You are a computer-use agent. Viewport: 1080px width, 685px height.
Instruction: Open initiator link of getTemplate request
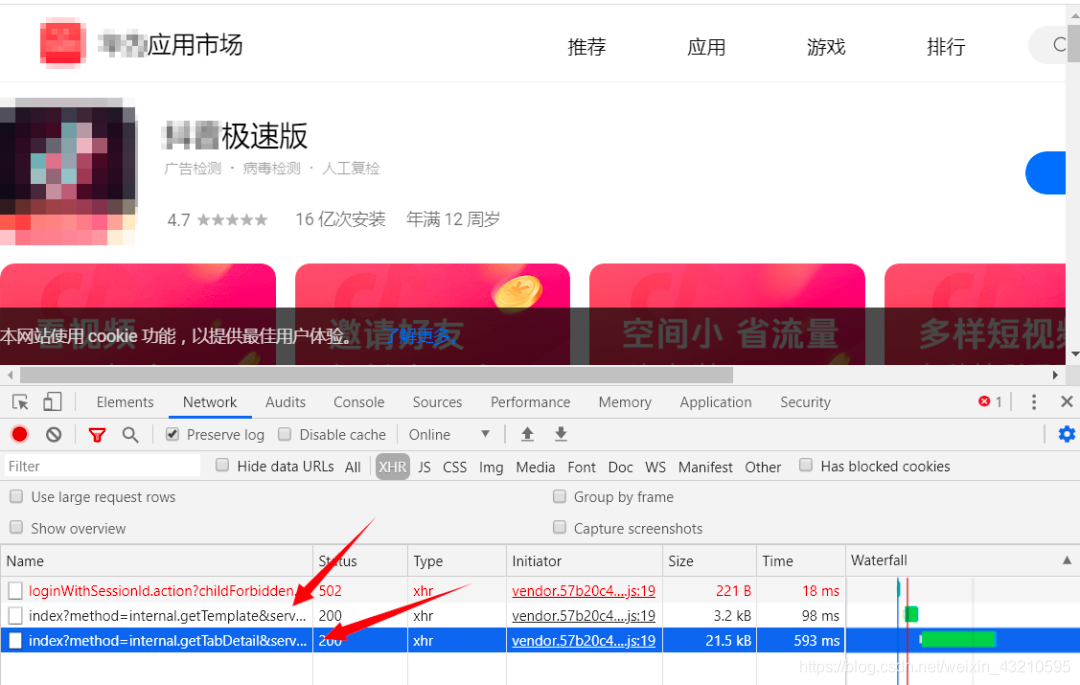point(583,615)
